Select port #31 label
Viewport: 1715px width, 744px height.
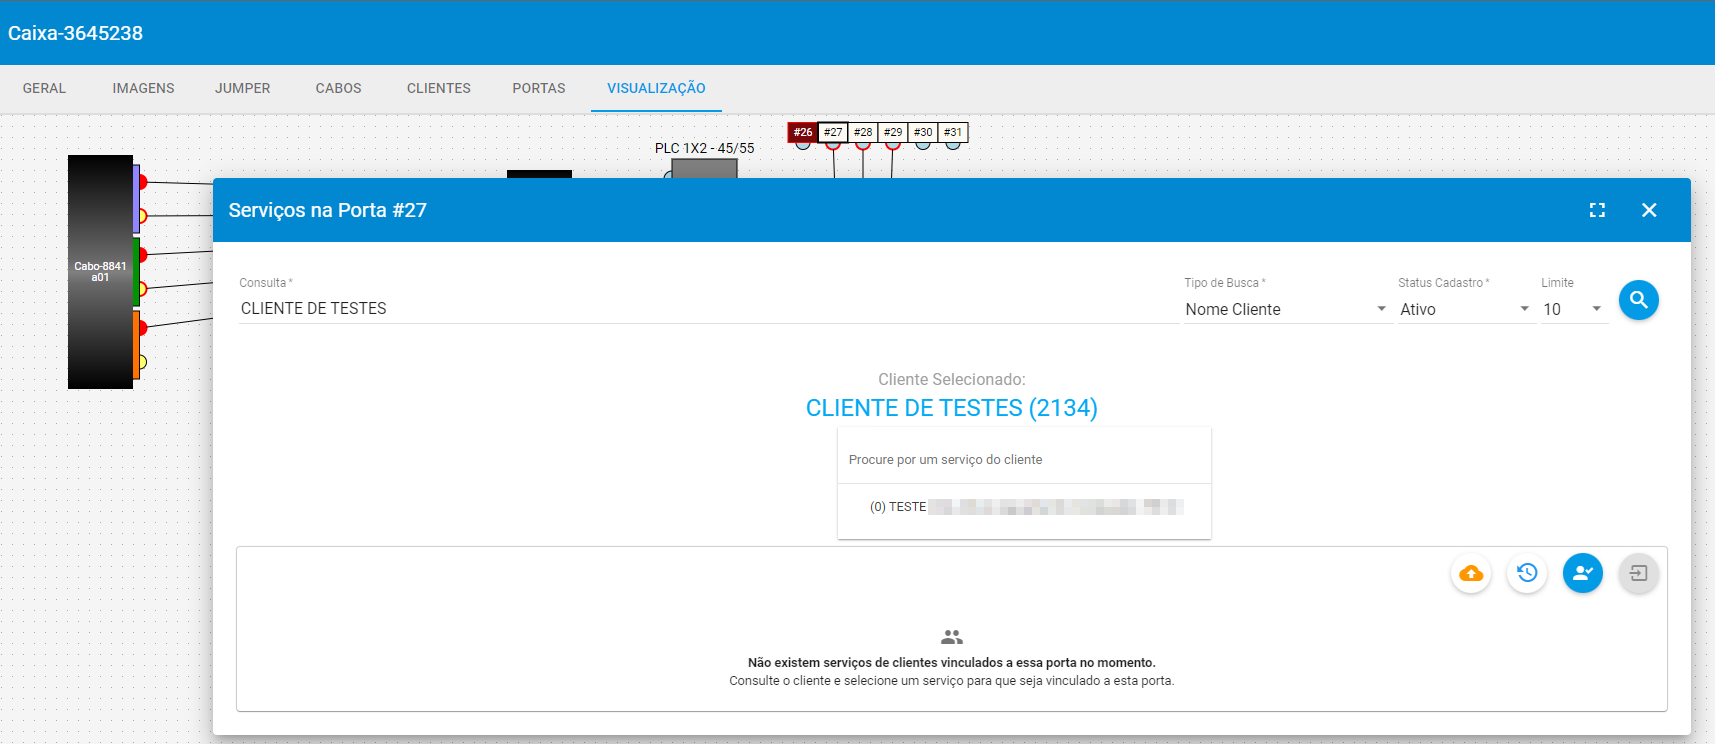953,132
